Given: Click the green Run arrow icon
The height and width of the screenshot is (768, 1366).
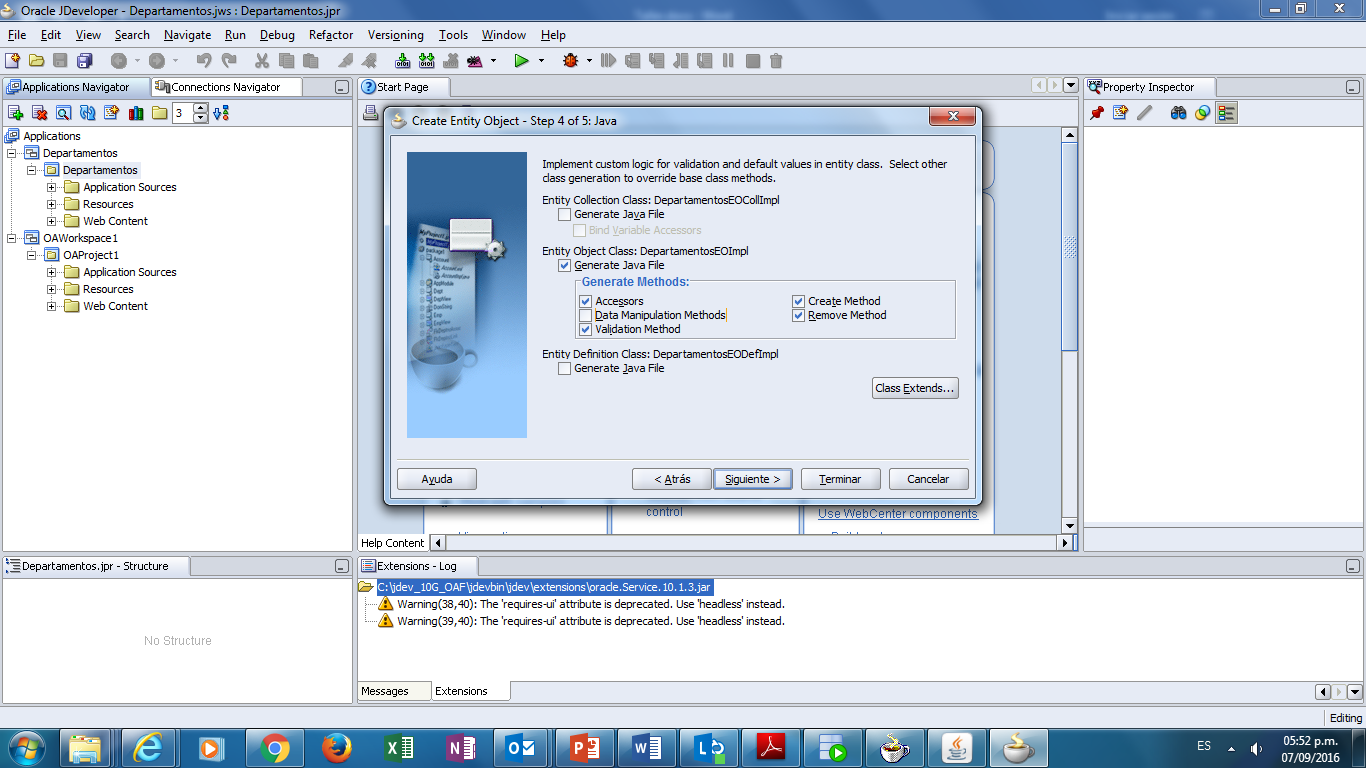Looking at the screenshot, I should tap(521, 61).
